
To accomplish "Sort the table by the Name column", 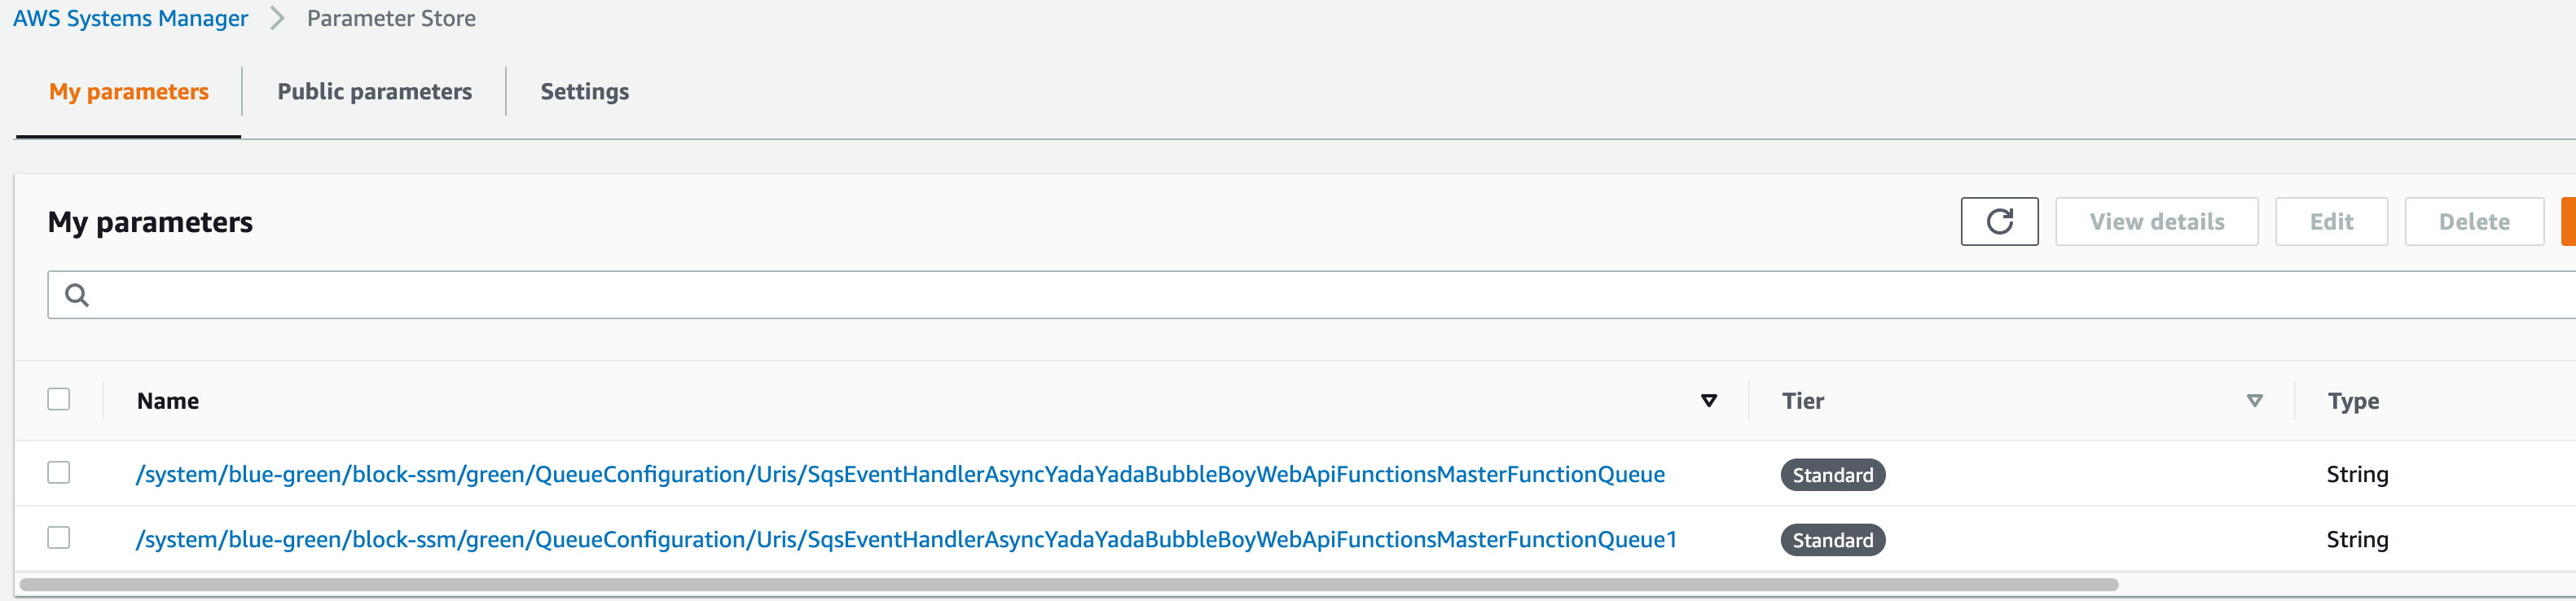I will point(167,400).
